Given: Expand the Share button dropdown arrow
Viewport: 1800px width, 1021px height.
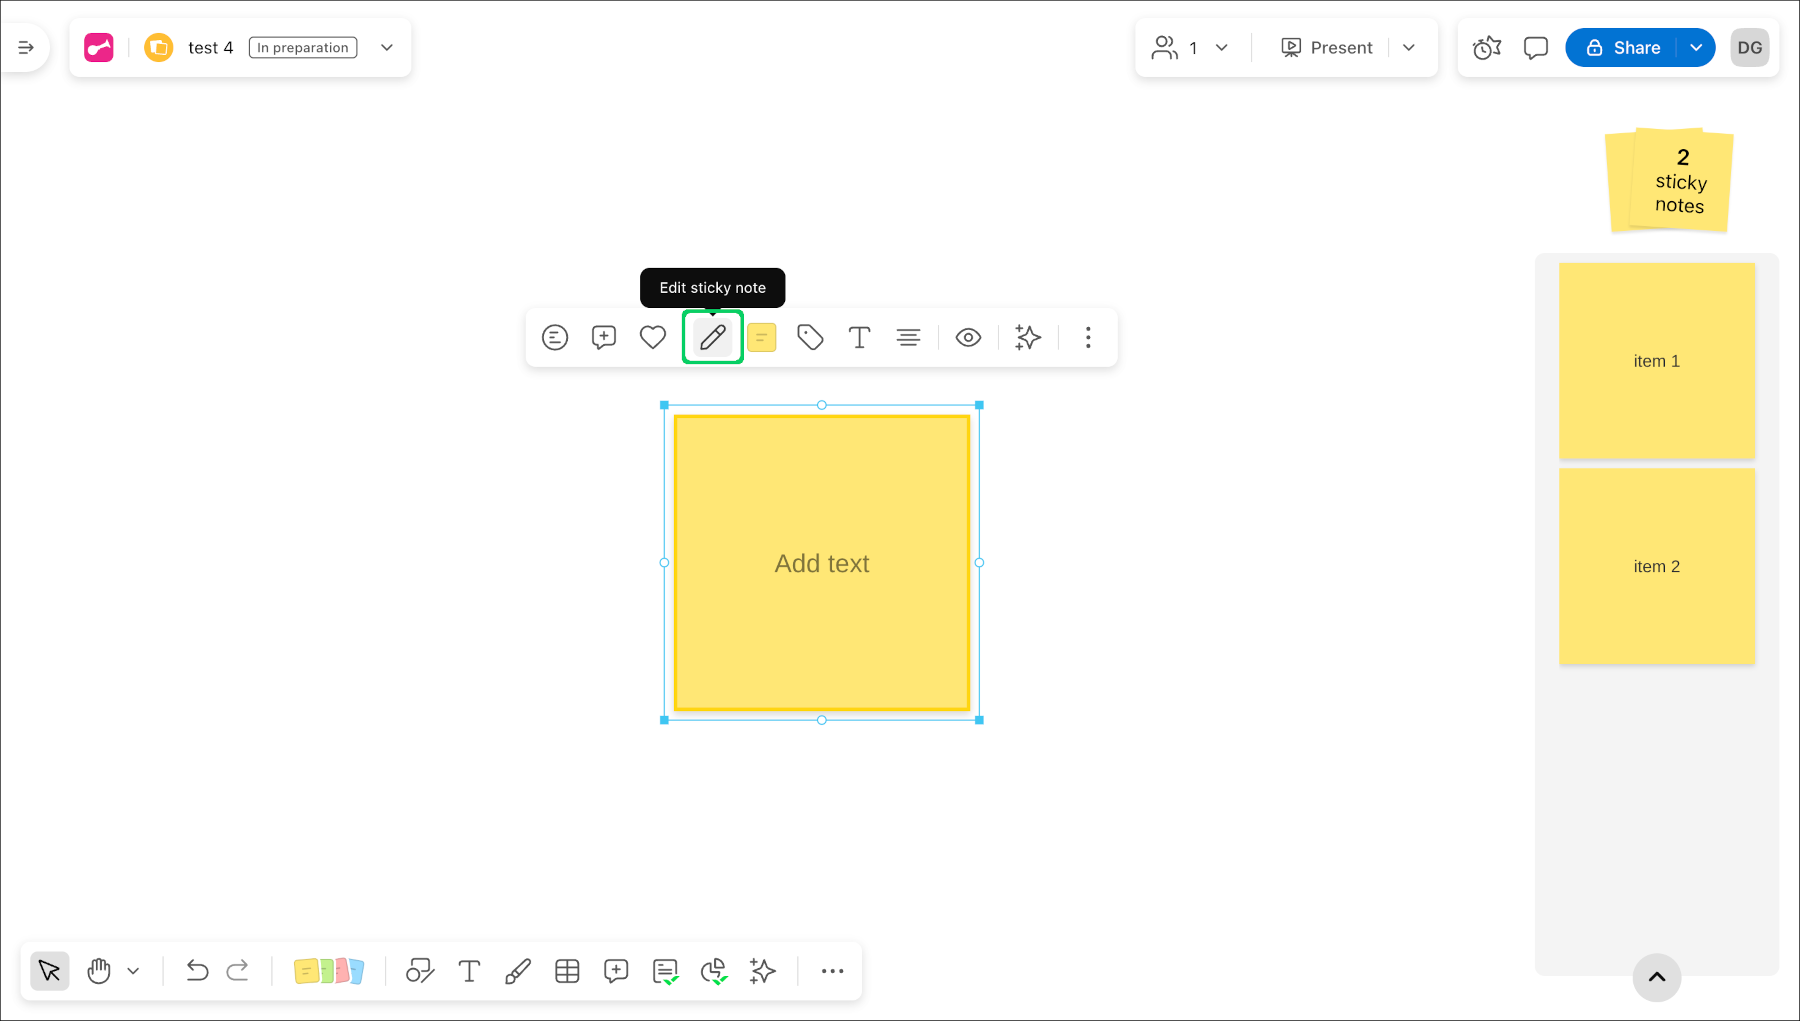Looking at the screenshot, I should (1696, 48).
